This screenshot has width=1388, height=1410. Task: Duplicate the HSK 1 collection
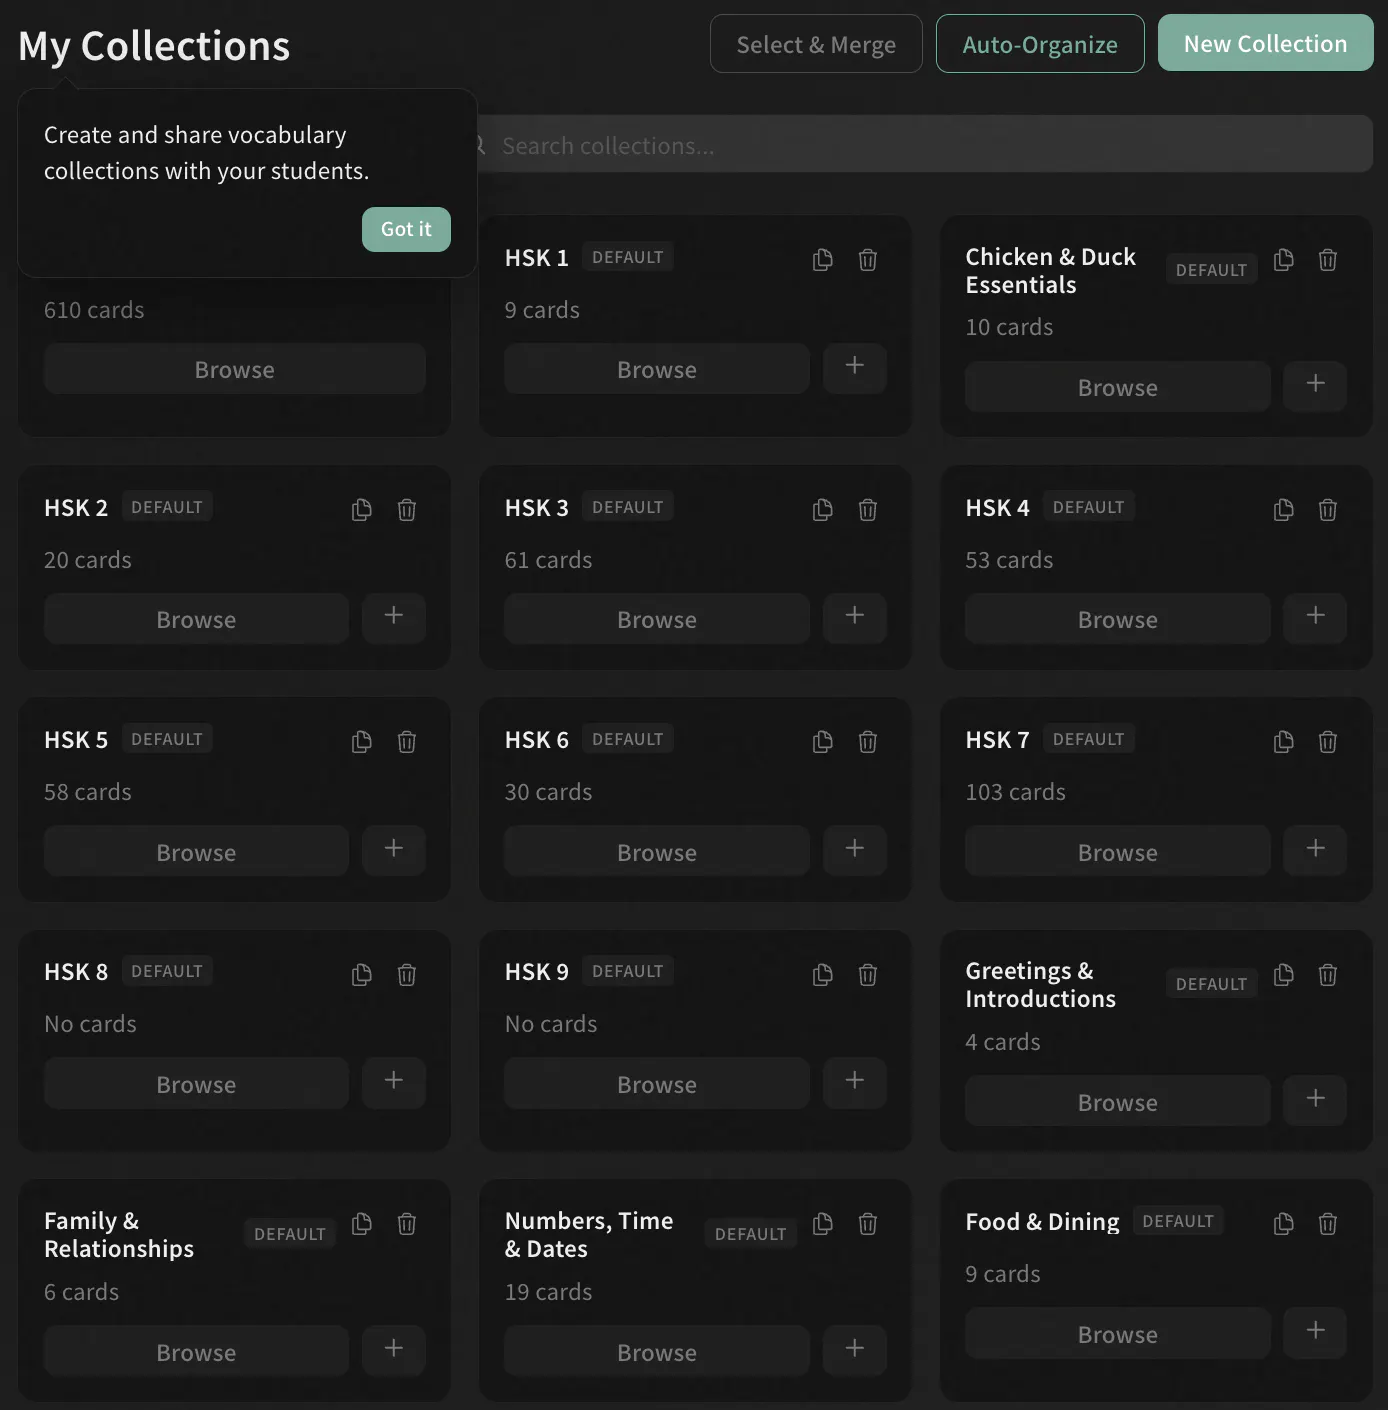(823, 260)
